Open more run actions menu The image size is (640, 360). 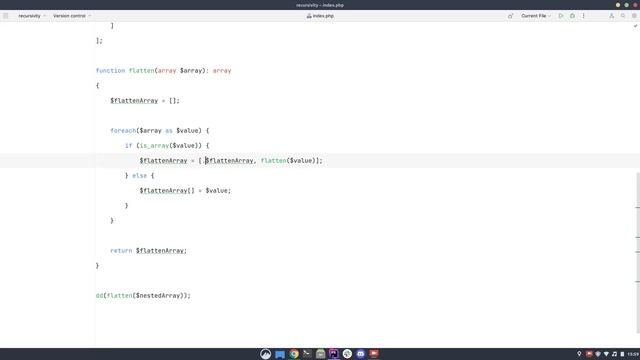coord(584,16)
